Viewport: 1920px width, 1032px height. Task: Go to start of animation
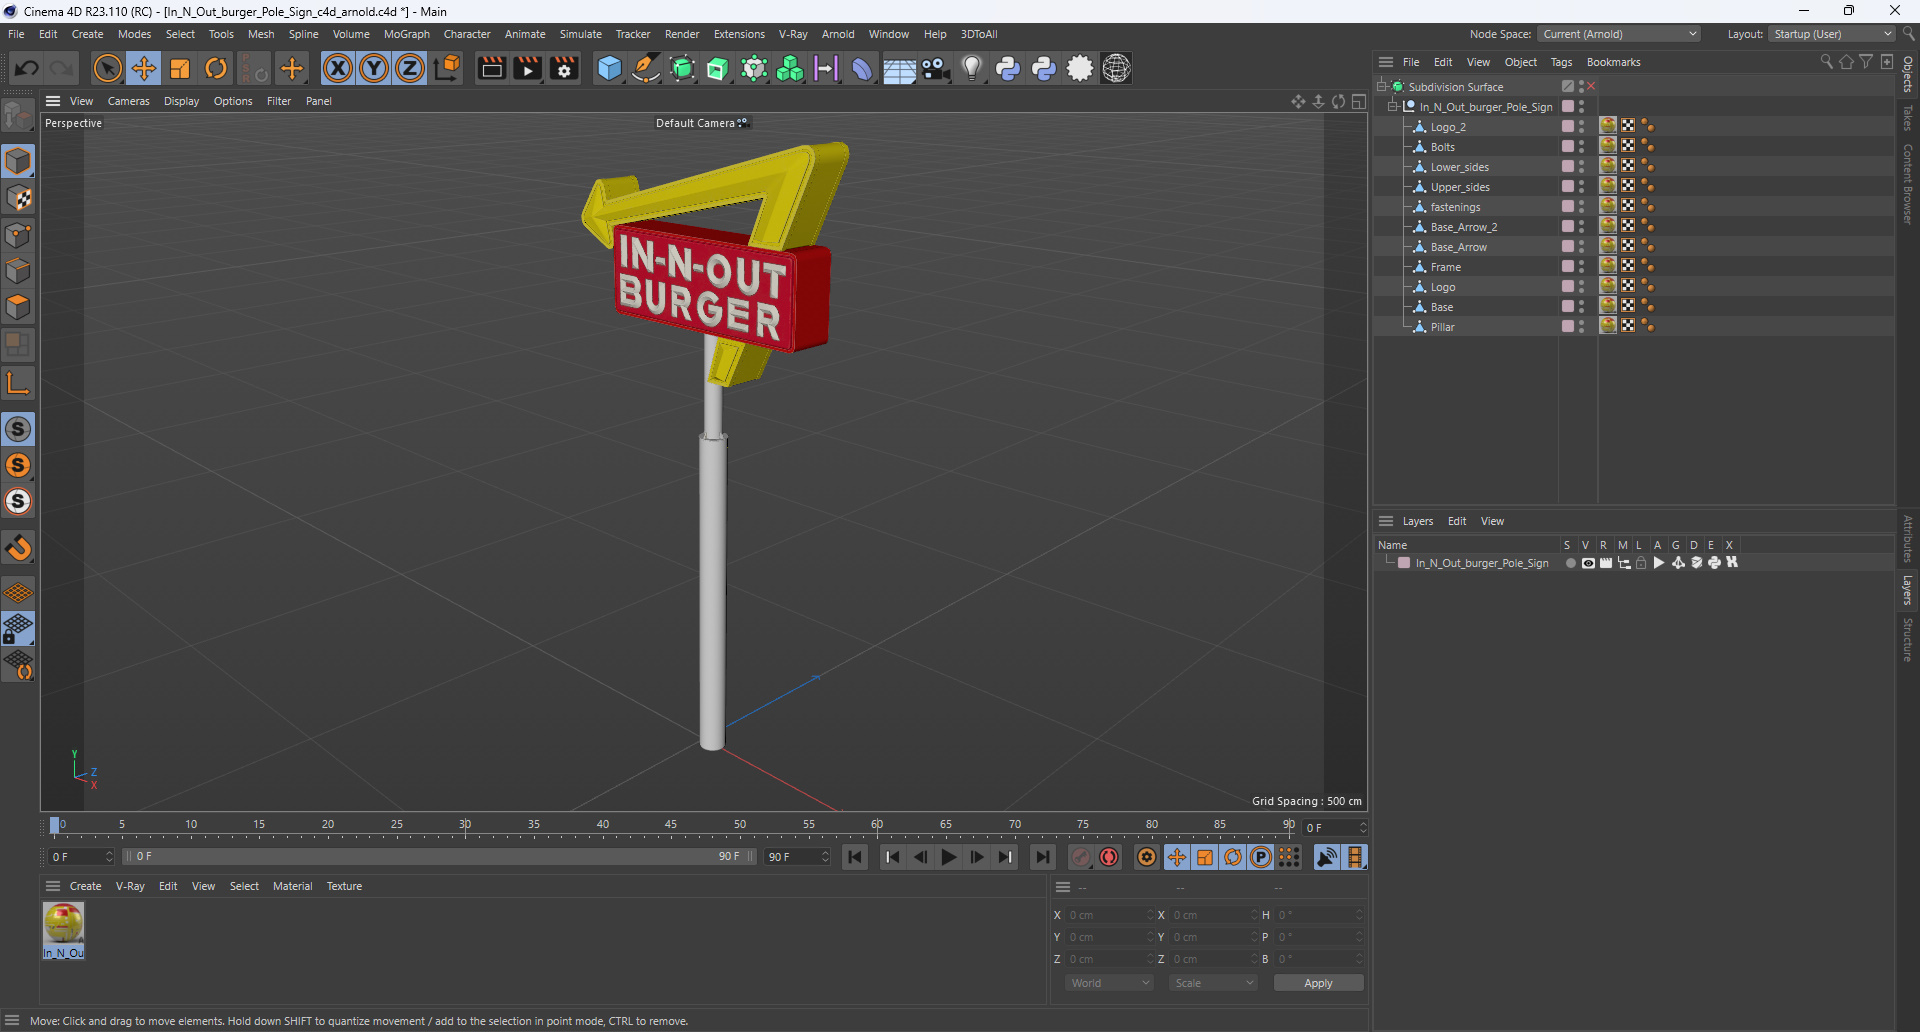(x=854, y=857)
